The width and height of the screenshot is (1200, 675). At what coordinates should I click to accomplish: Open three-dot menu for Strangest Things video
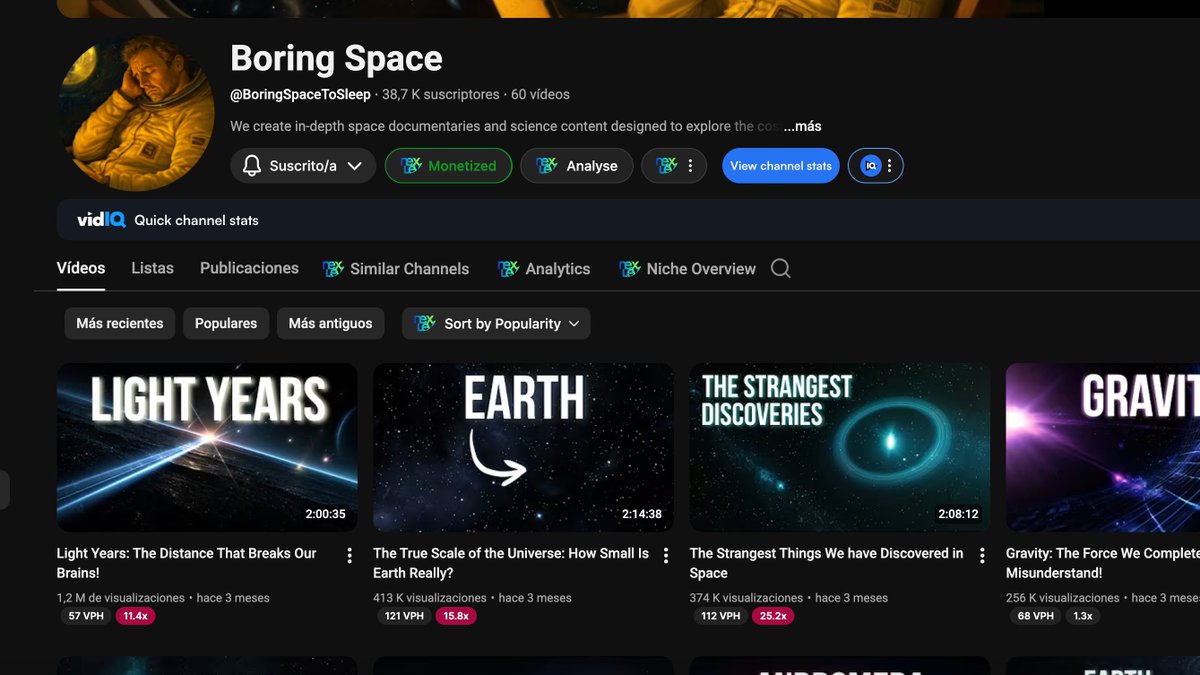coord(982,556)
